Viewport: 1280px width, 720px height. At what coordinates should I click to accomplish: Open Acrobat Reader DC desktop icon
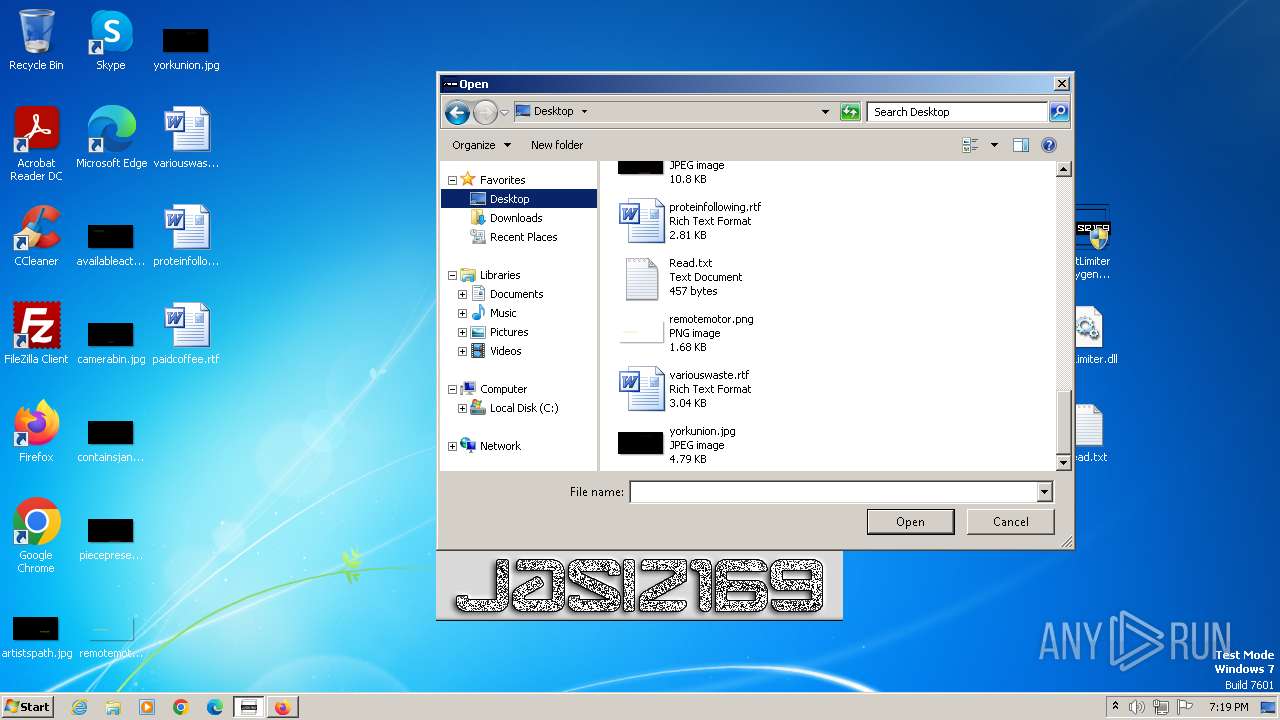(36, 144)
